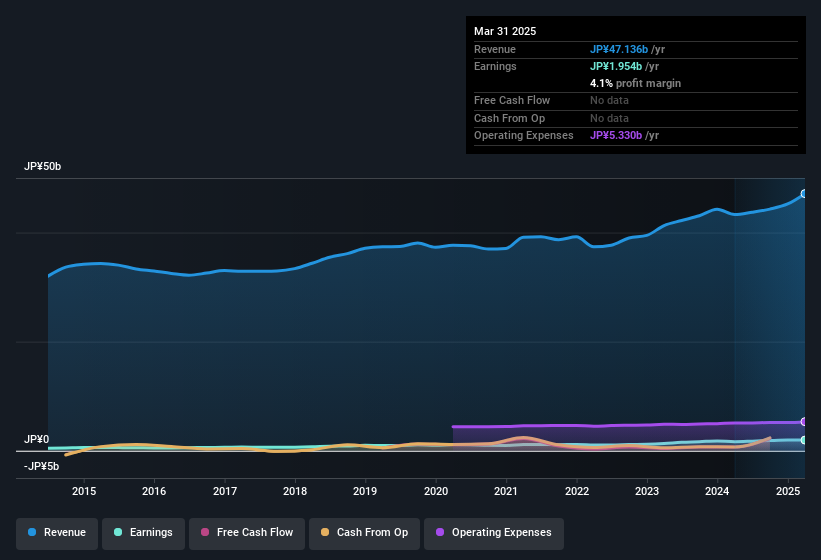Click the purple Operating Expenses endpoint marker
This screenshot has height=560, width=821.
click(x=804, y=422)
